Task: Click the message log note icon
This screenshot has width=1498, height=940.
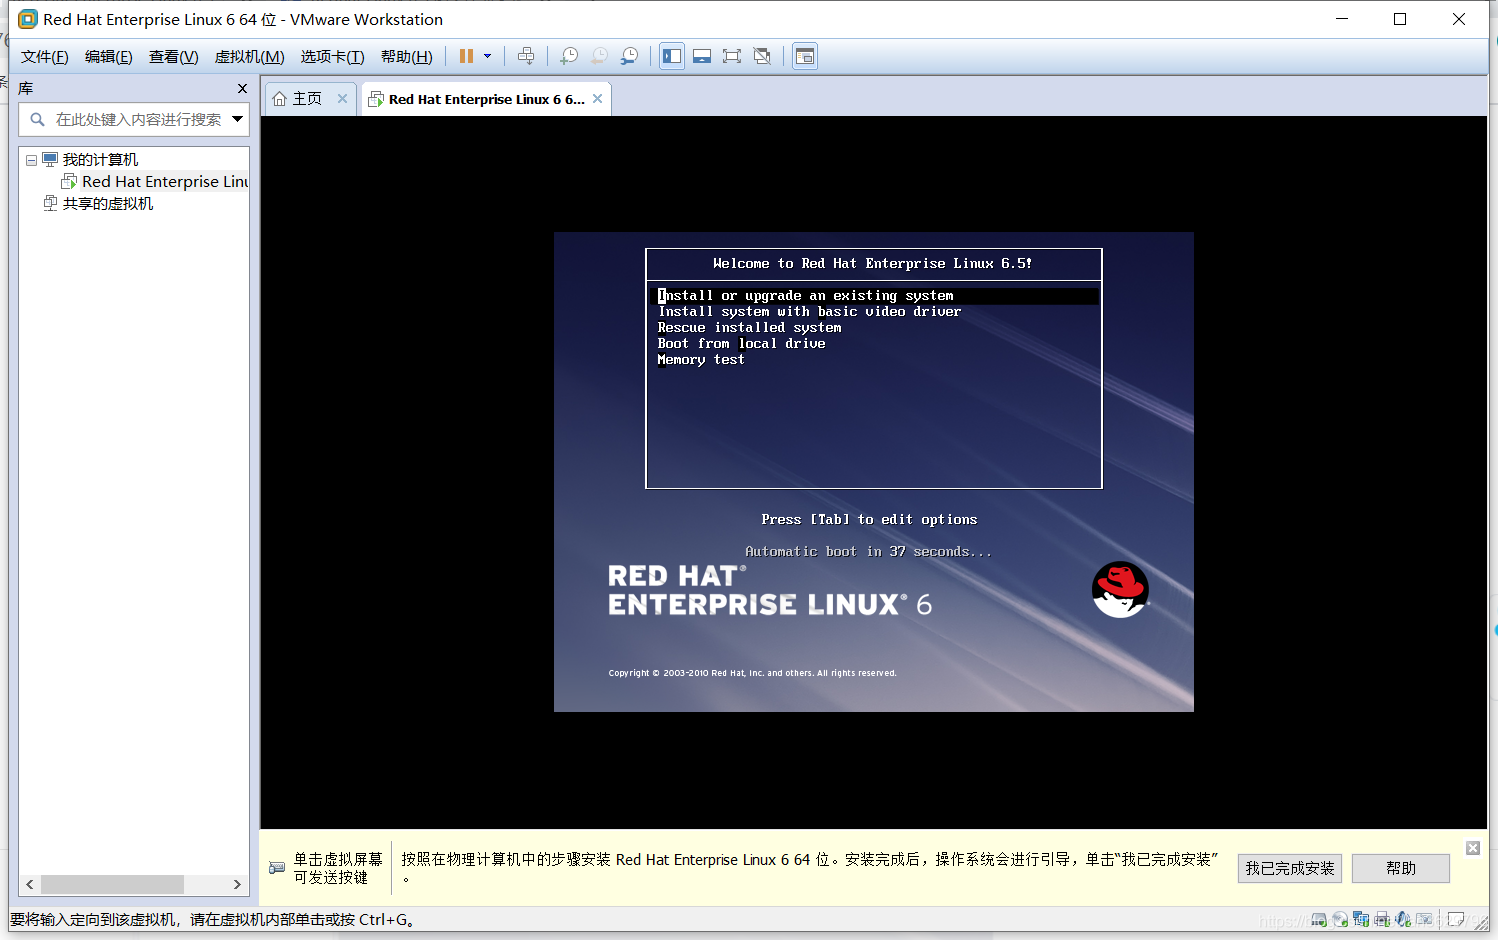Action: pos(1455,919)
